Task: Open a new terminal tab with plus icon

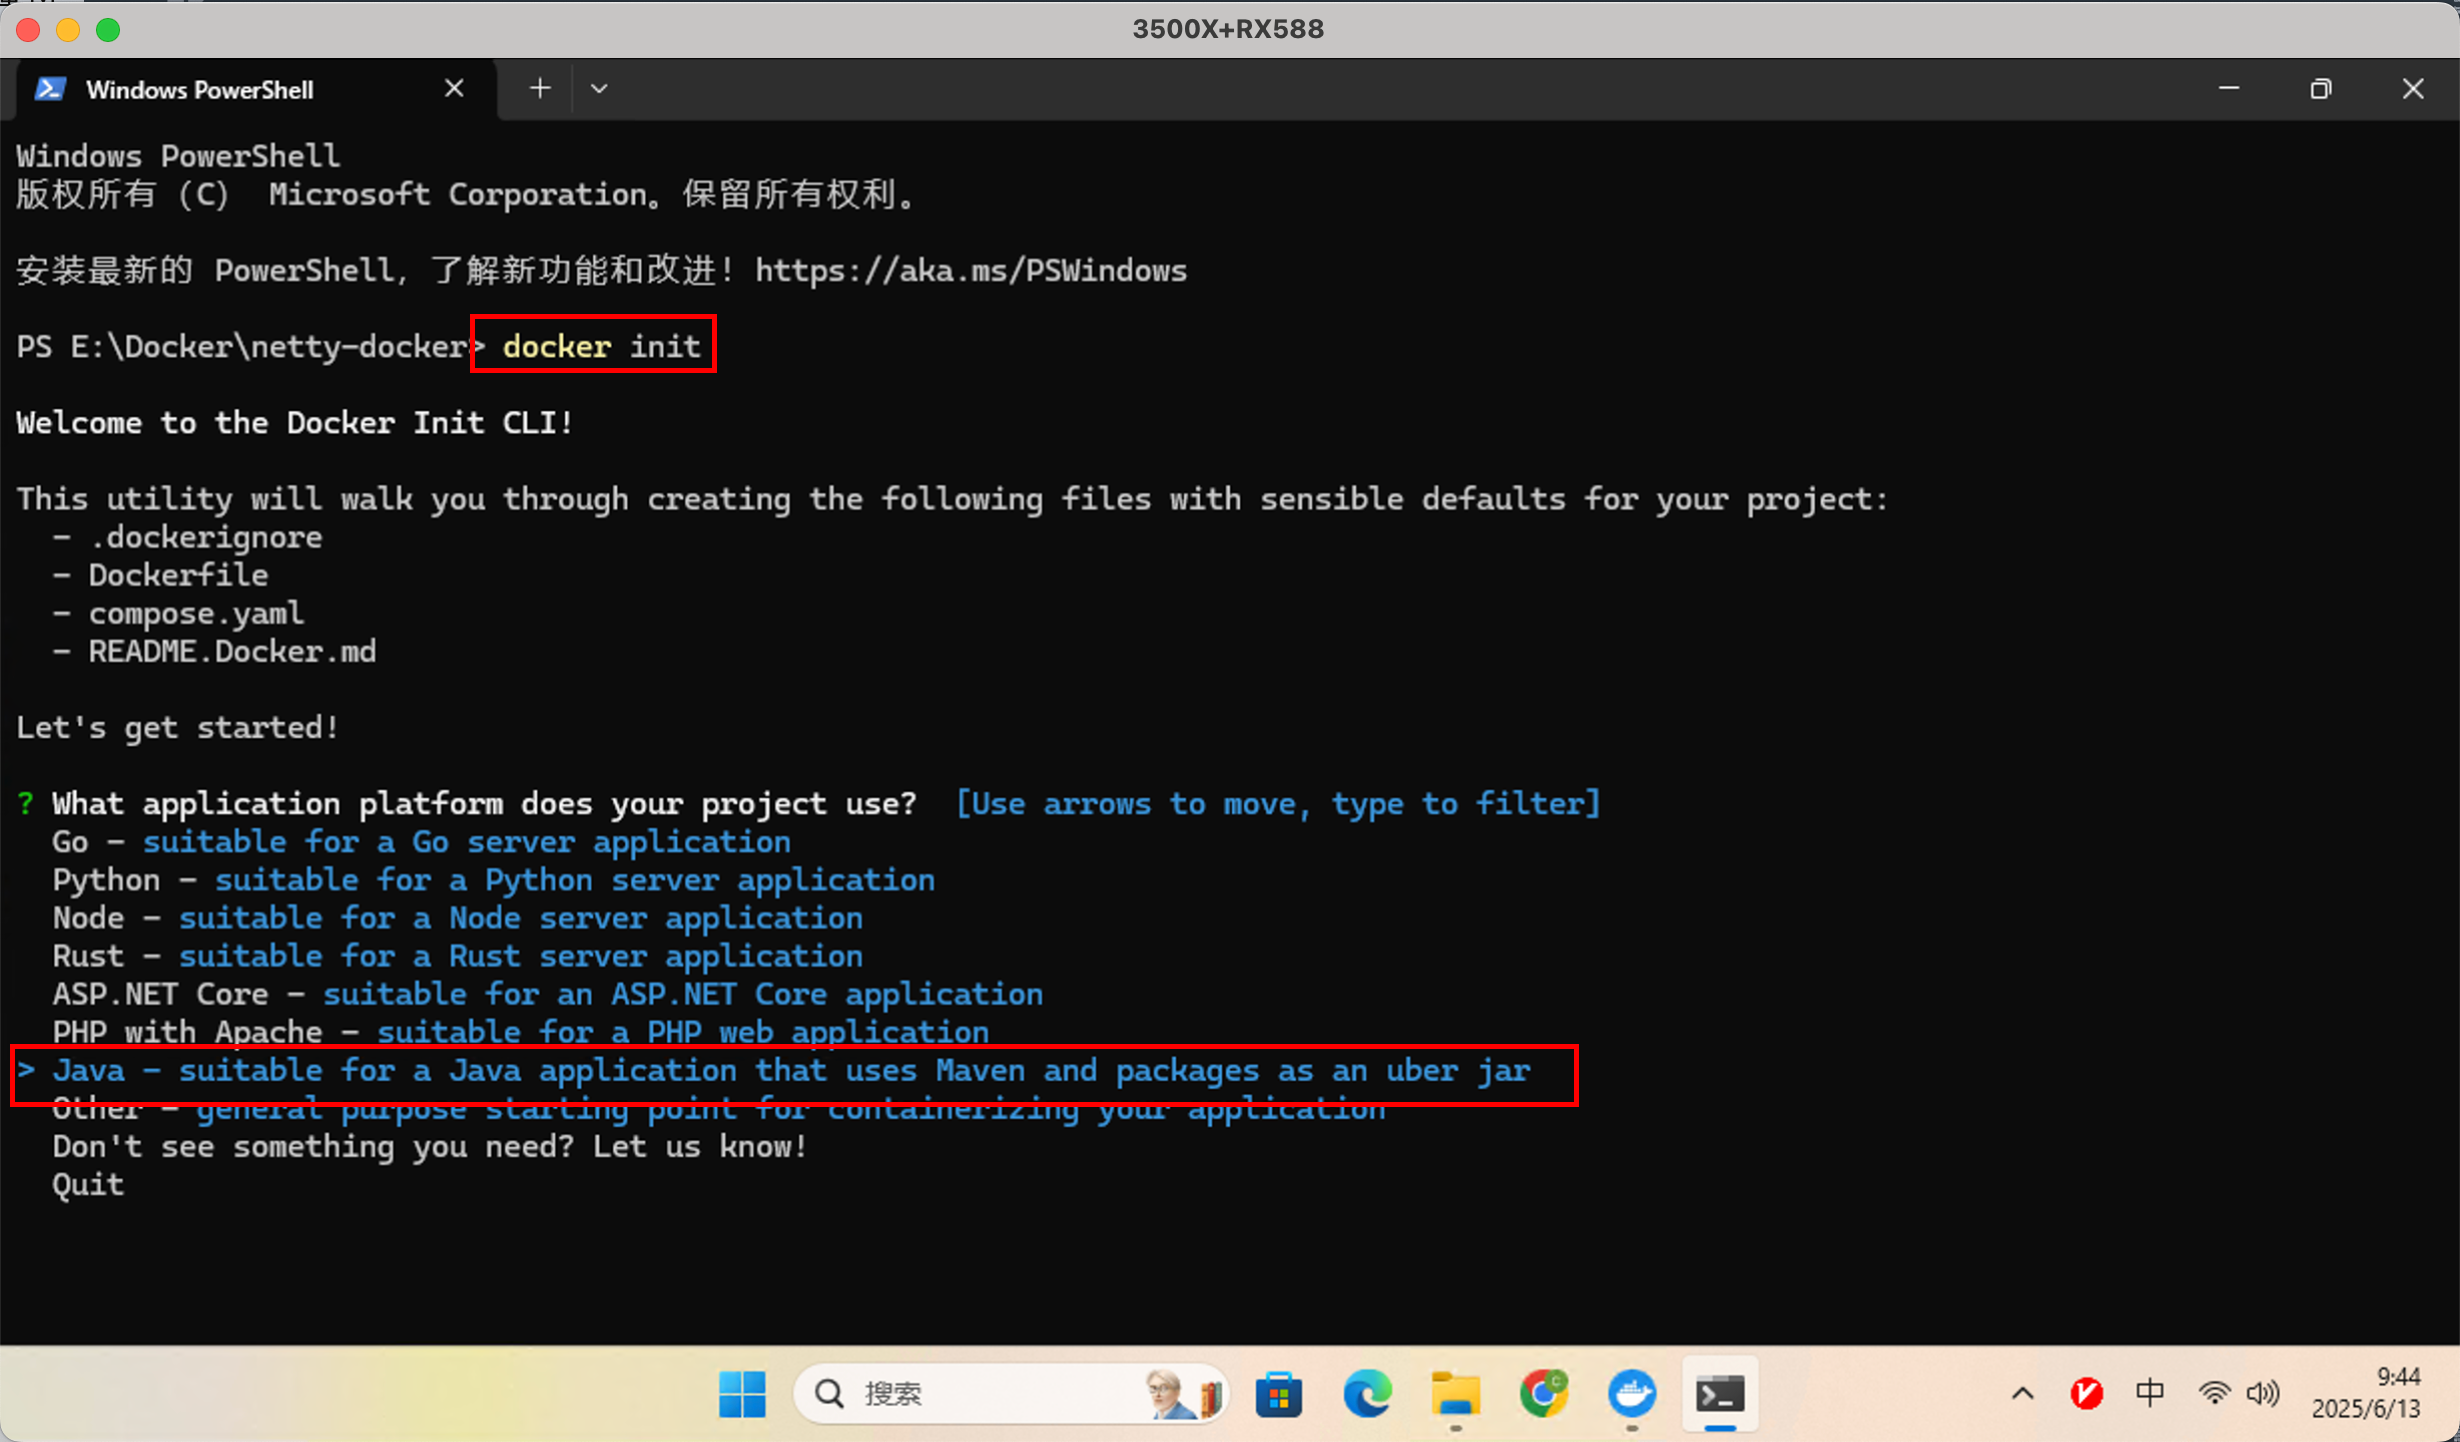Action: tap(540, 89)
